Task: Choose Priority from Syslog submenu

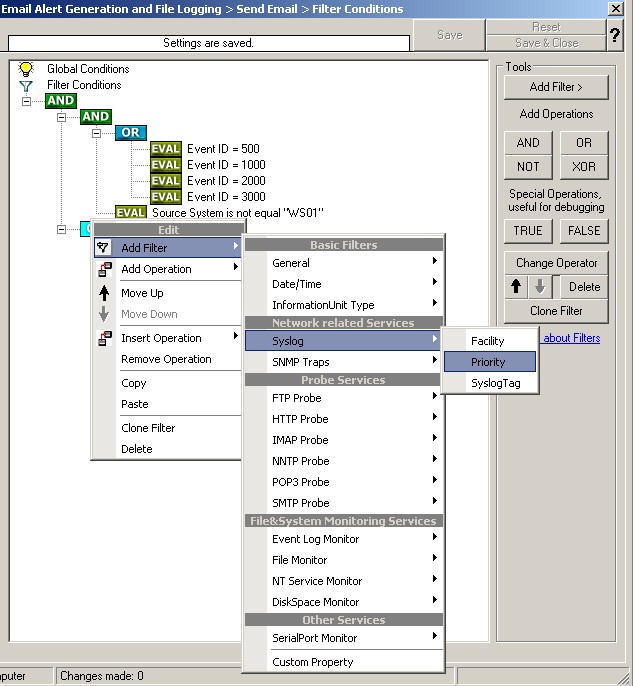Action: pyautogui.click(x=490, y=362)
